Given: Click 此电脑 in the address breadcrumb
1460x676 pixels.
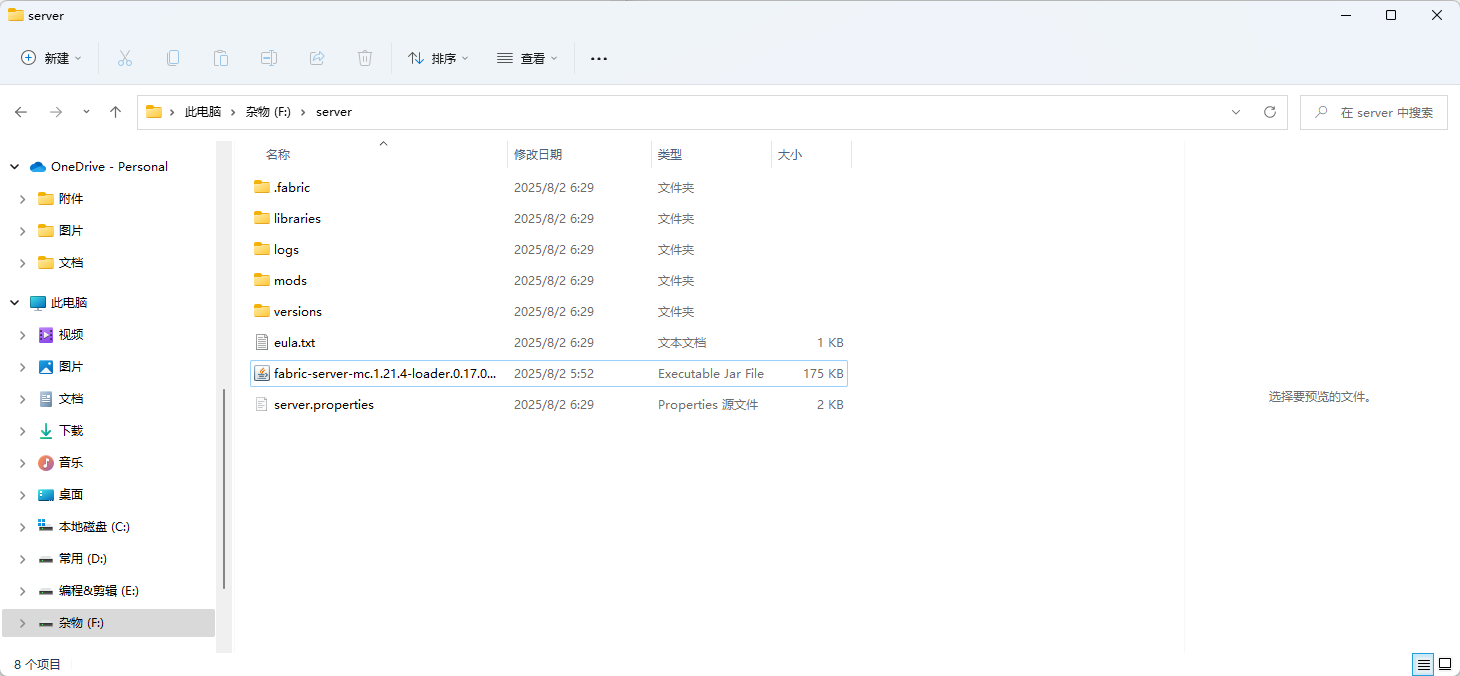Looking at the screenshot, I should [x=203, y=112].
